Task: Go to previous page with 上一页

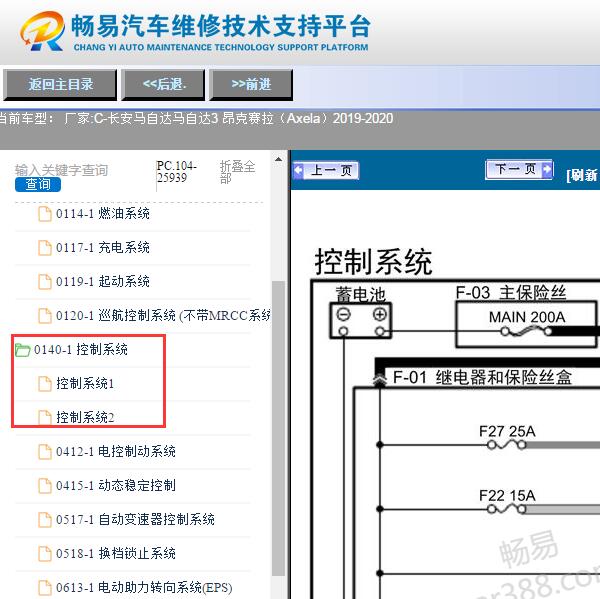Action: (x=326, y=170)
